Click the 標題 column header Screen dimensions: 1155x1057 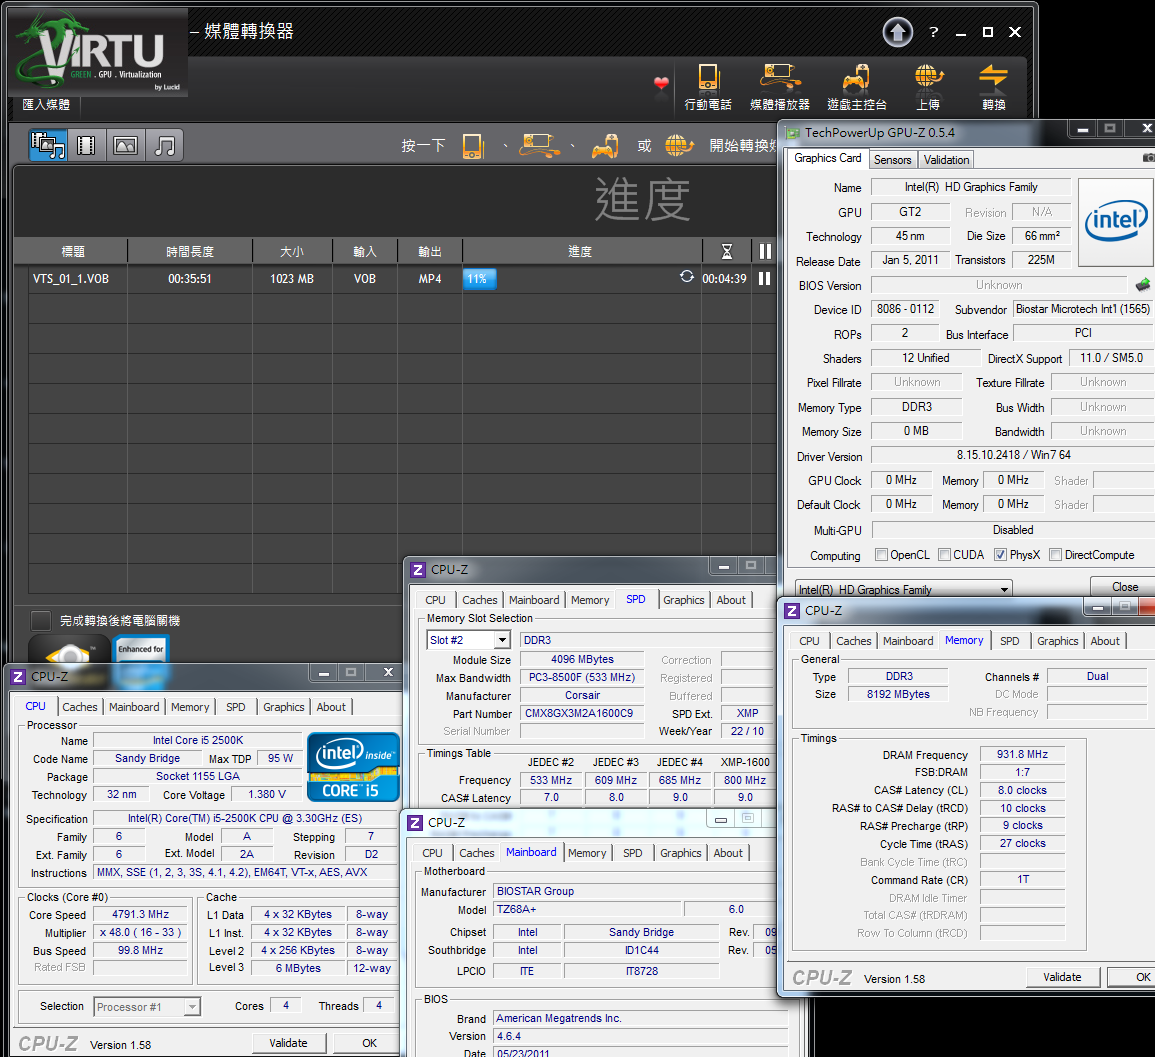72,252
